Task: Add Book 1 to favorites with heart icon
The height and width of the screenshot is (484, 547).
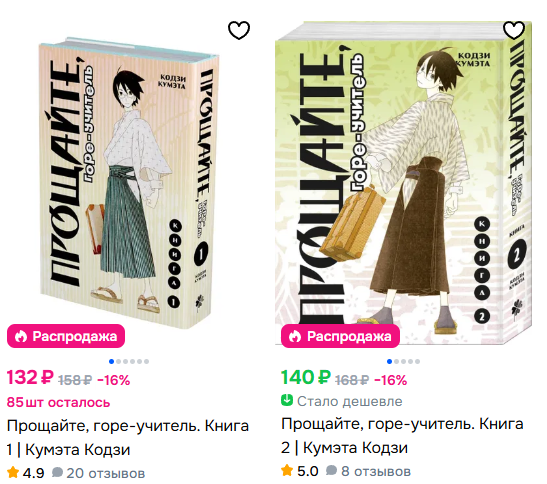Action: coord(239,30)
